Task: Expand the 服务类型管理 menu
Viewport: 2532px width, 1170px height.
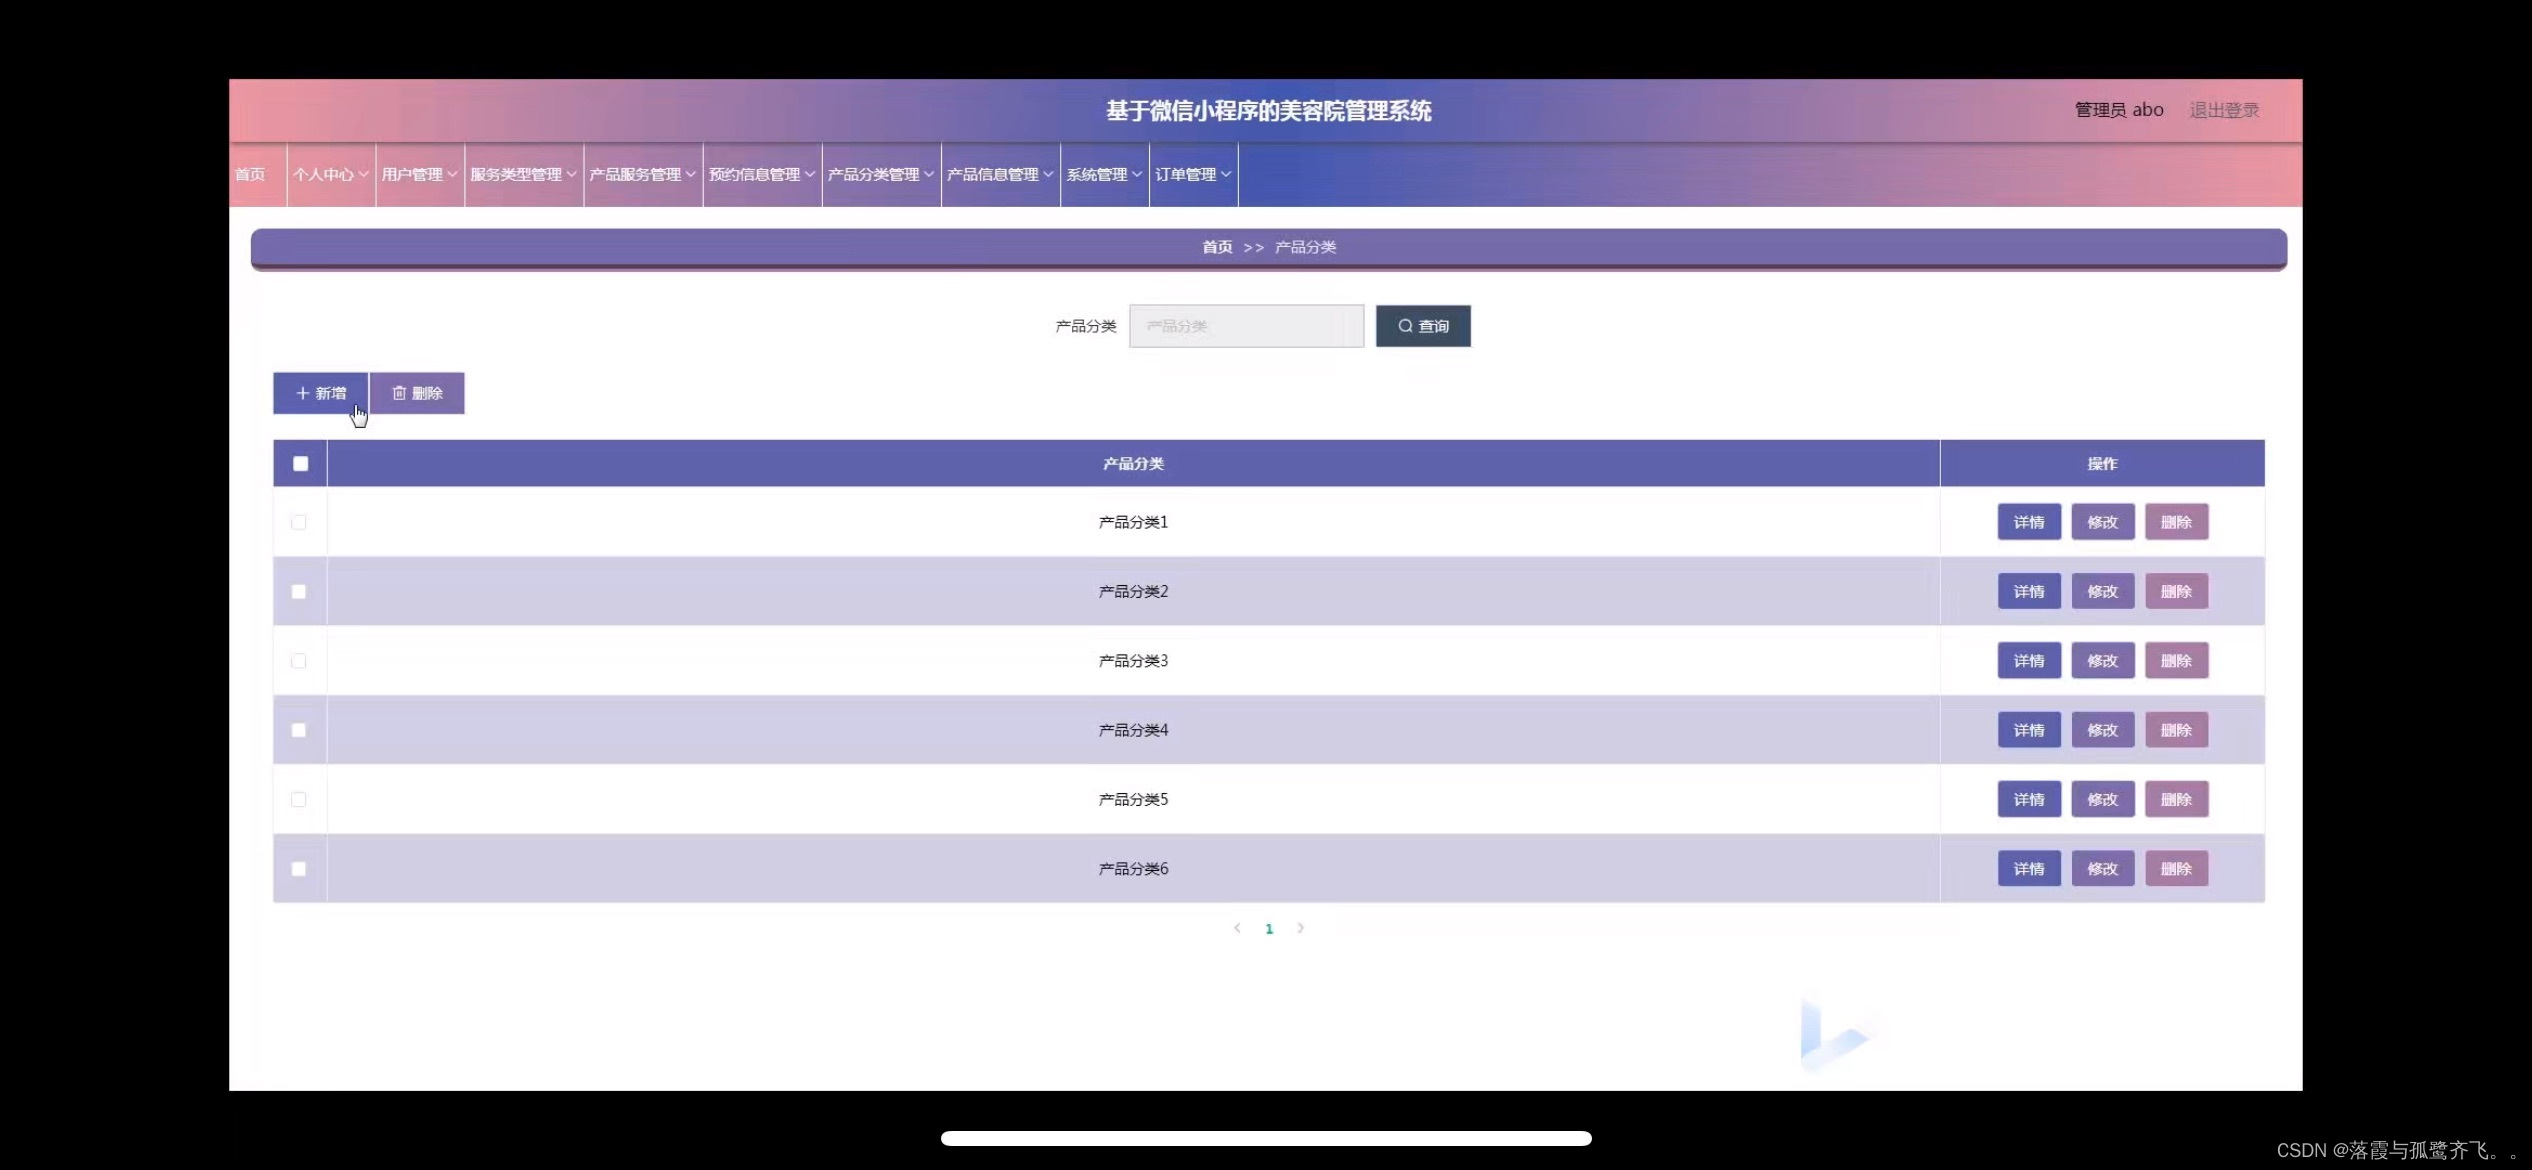Action: tap(524, 174)
